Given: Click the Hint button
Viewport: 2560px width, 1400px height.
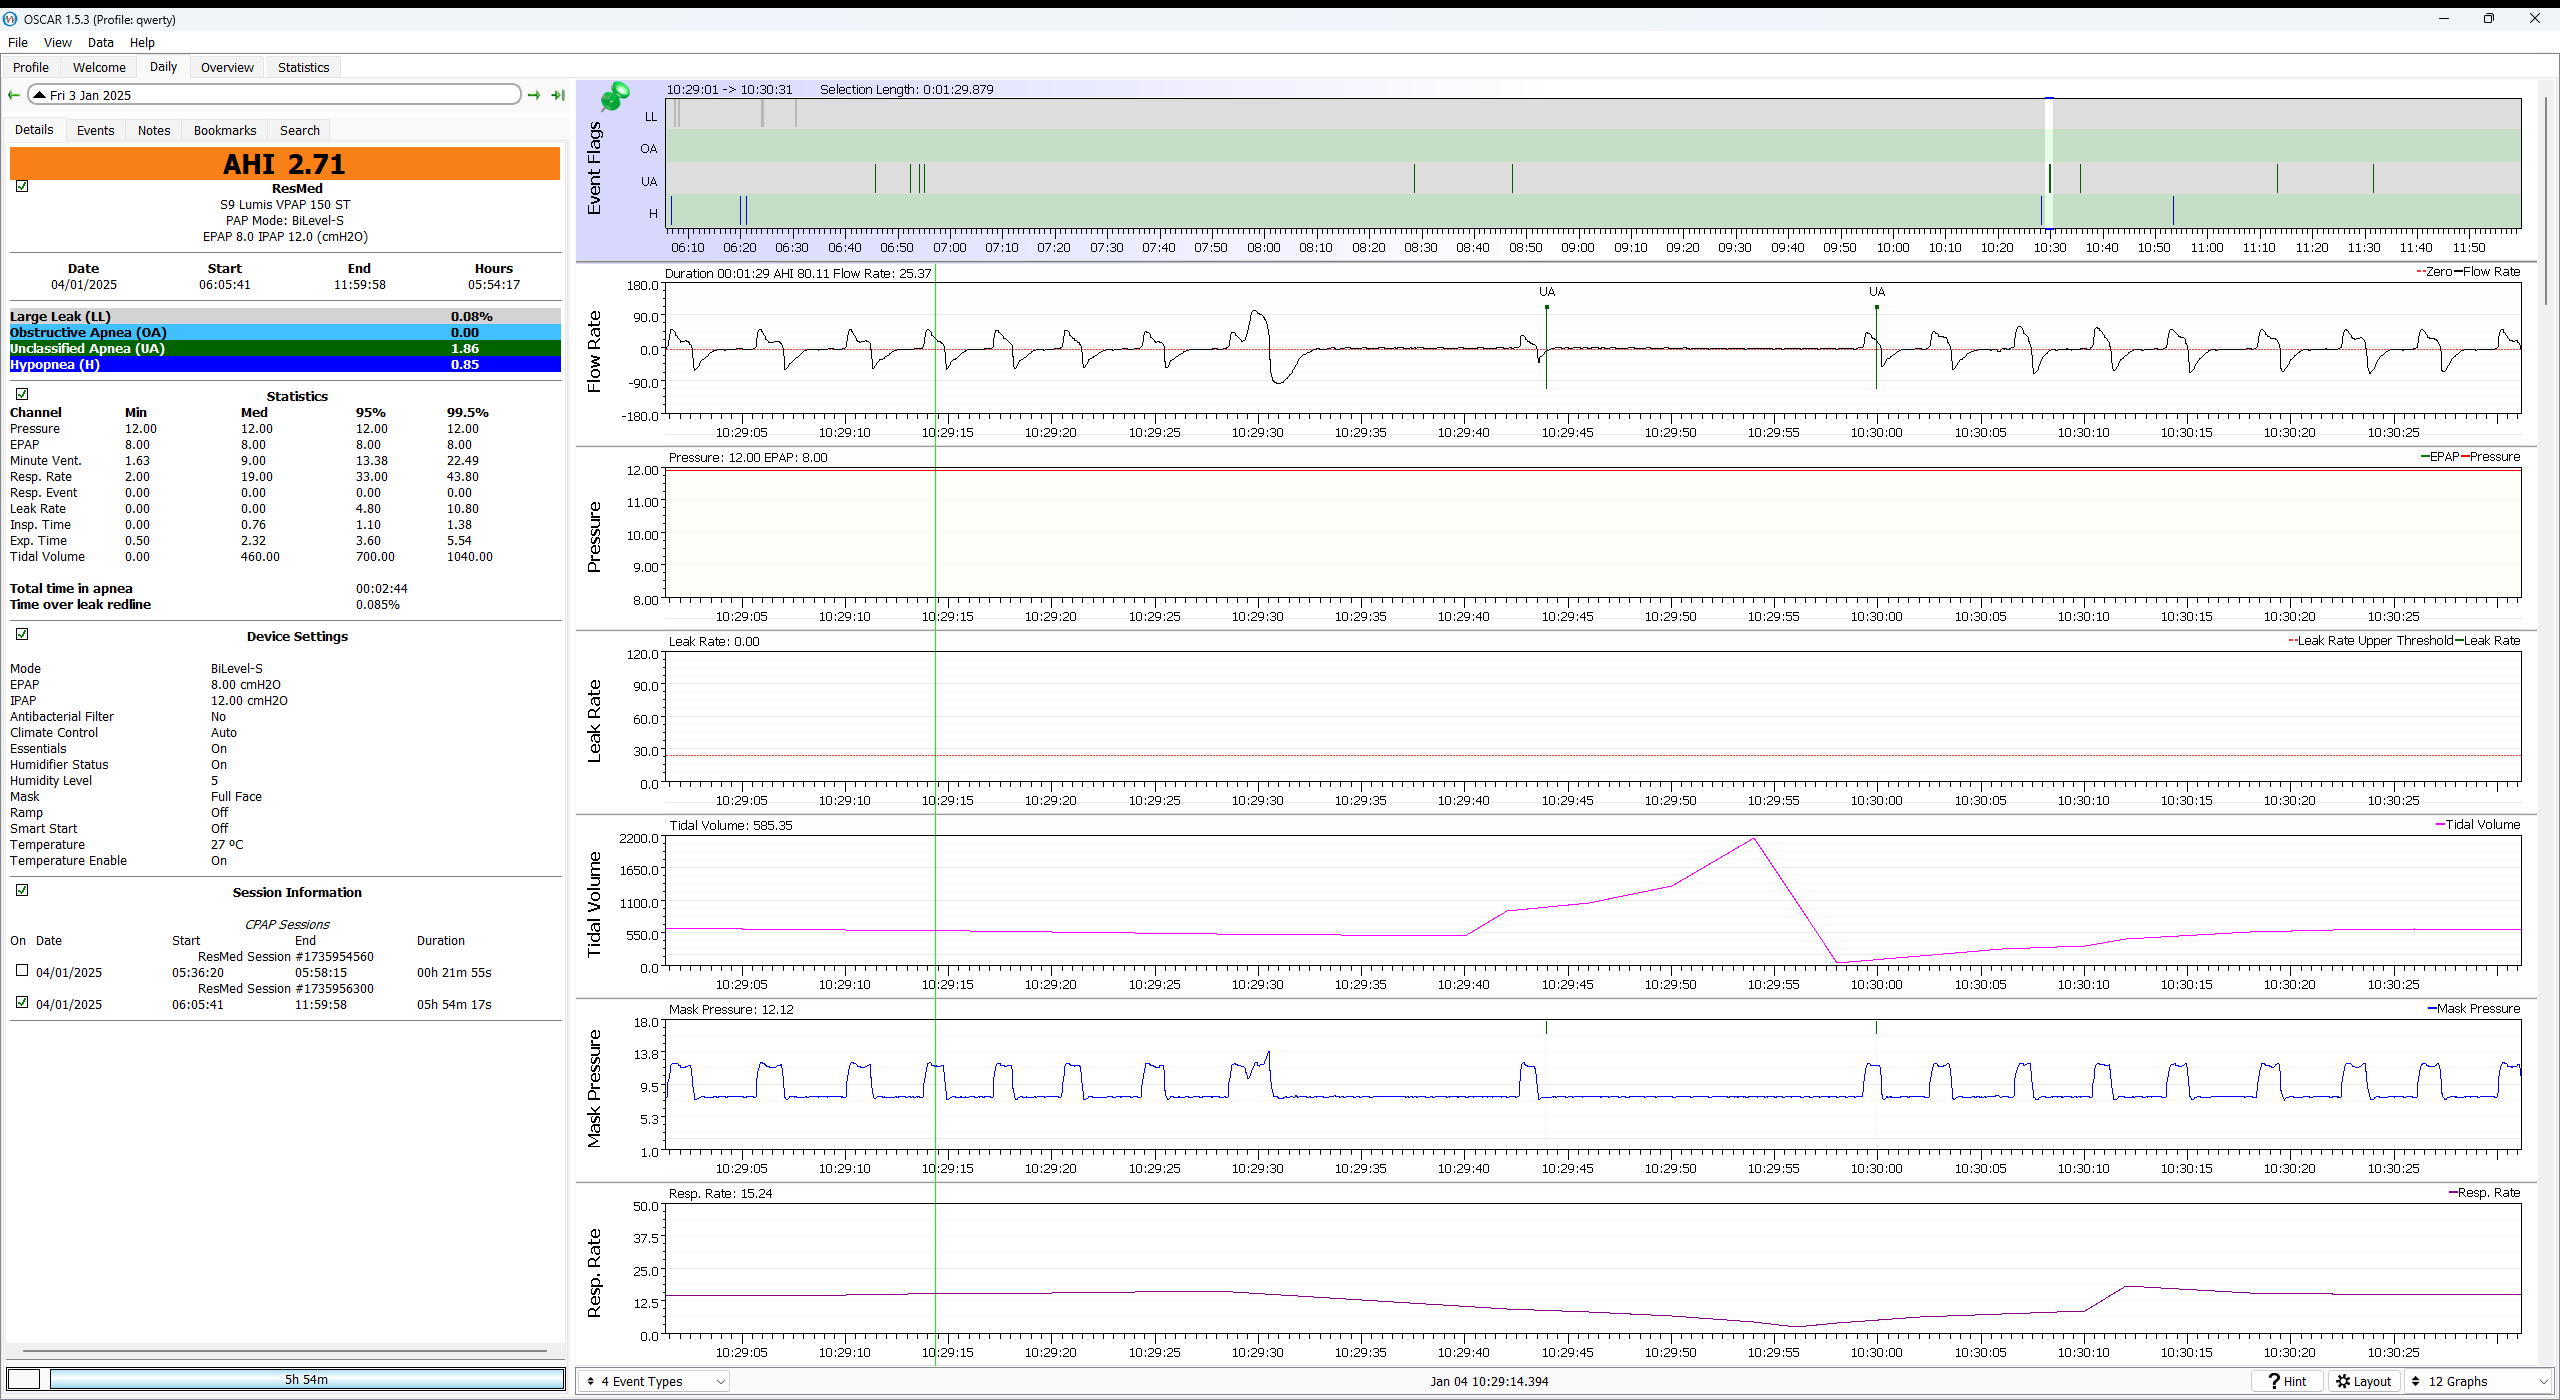Looking at the screenshot, I should coord(2286,1381).
